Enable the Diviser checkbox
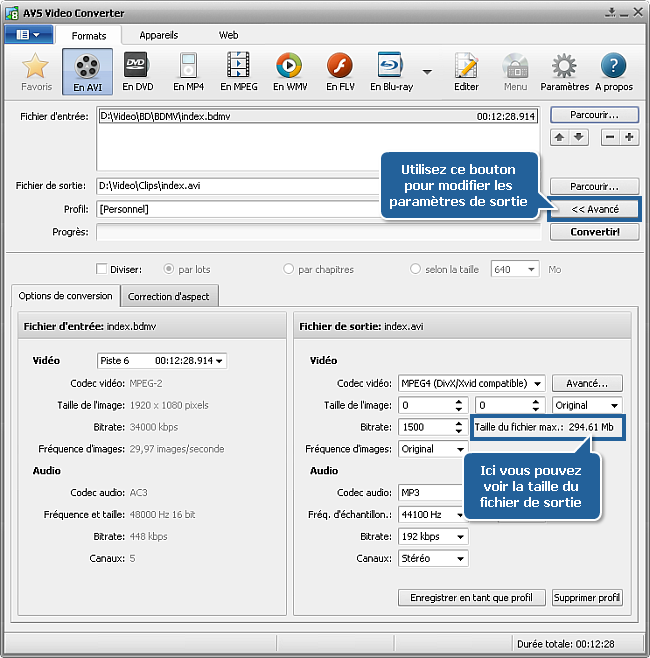This screenshot has width=650, height=658. pos(102,269)
